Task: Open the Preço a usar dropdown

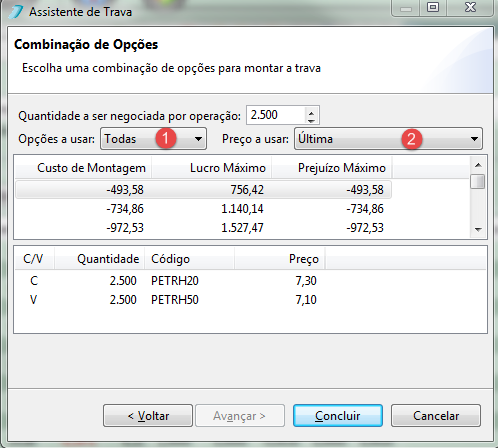Action: [388, 139]
